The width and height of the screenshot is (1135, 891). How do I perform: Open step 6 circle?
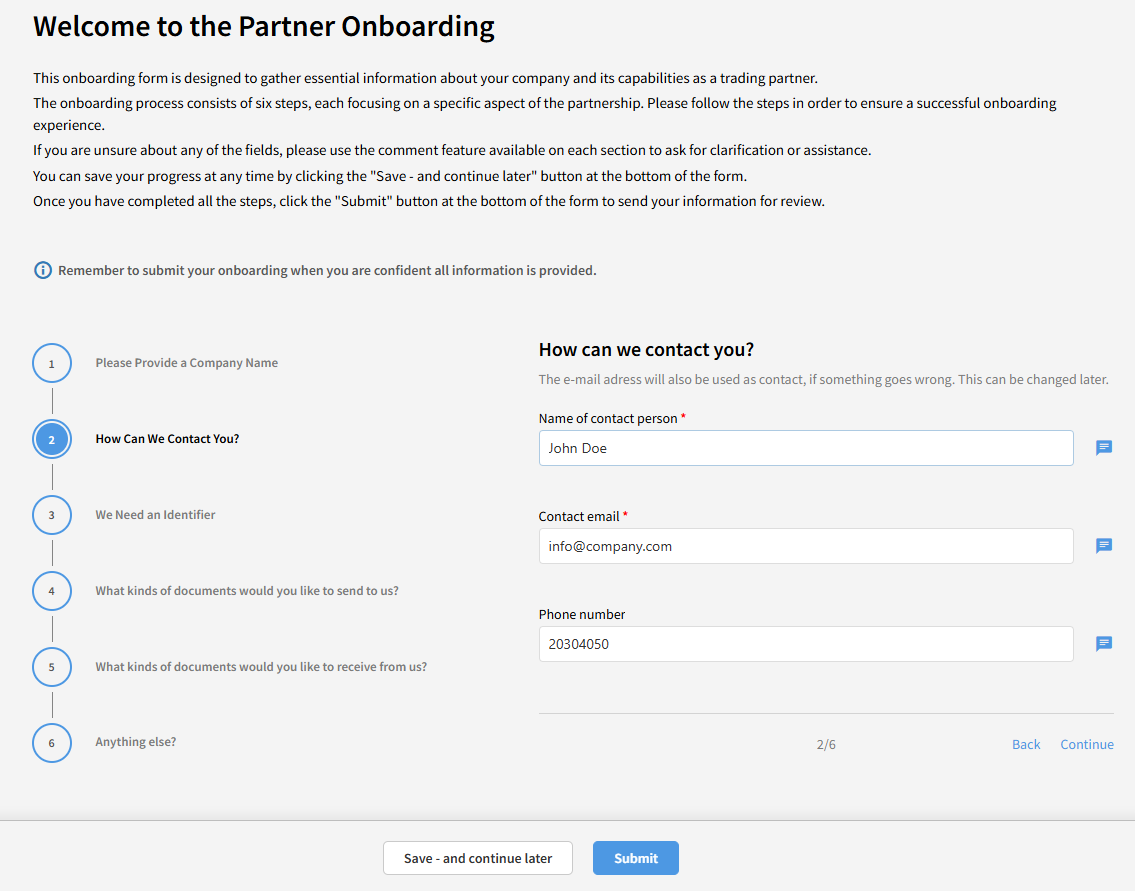(x=52, y=743)
